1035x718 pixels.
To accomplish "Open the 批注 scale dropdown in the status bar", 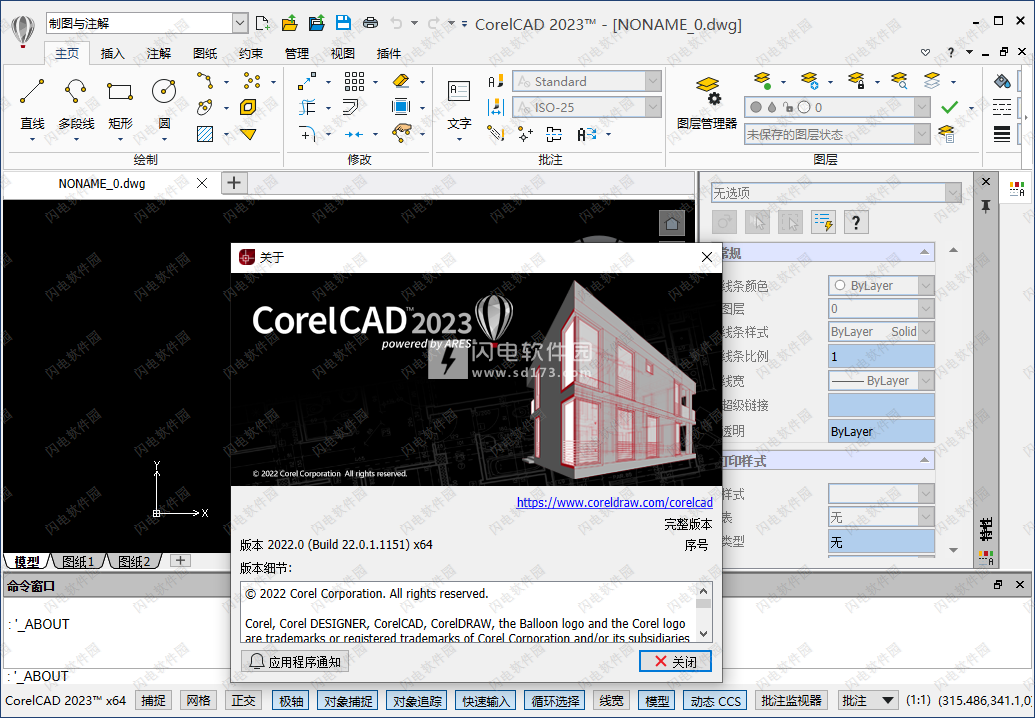I will 868,701.
